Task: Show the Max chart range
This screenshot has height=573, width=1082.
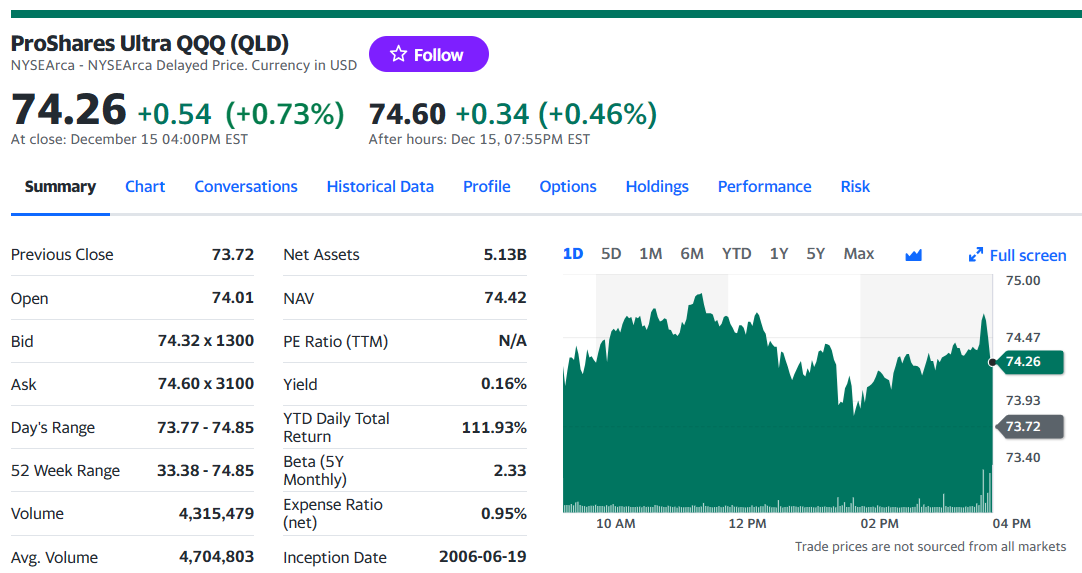Action: coord(858,254)
